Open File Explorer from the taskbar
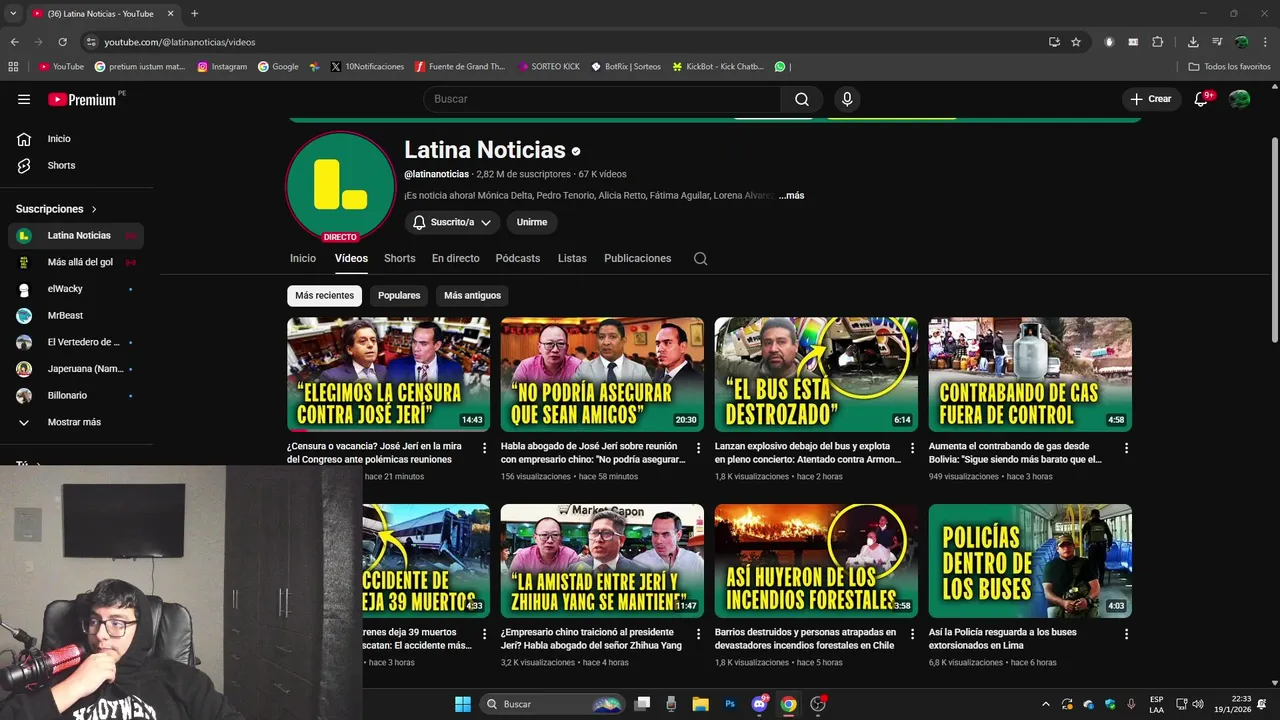Viewport: 1280px width, 720px height. click(x=700, y=704)
